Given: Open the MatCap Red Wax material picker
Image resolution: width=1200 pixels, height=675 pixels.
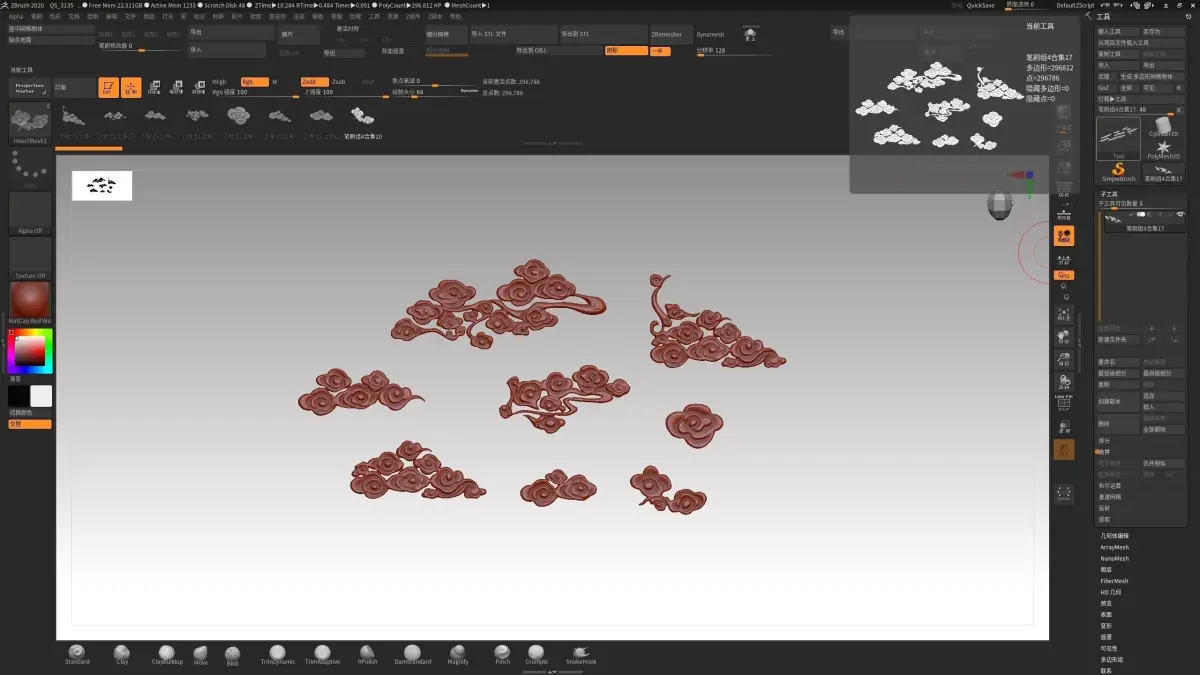Looking at the screenshot, I should (30, 303).
